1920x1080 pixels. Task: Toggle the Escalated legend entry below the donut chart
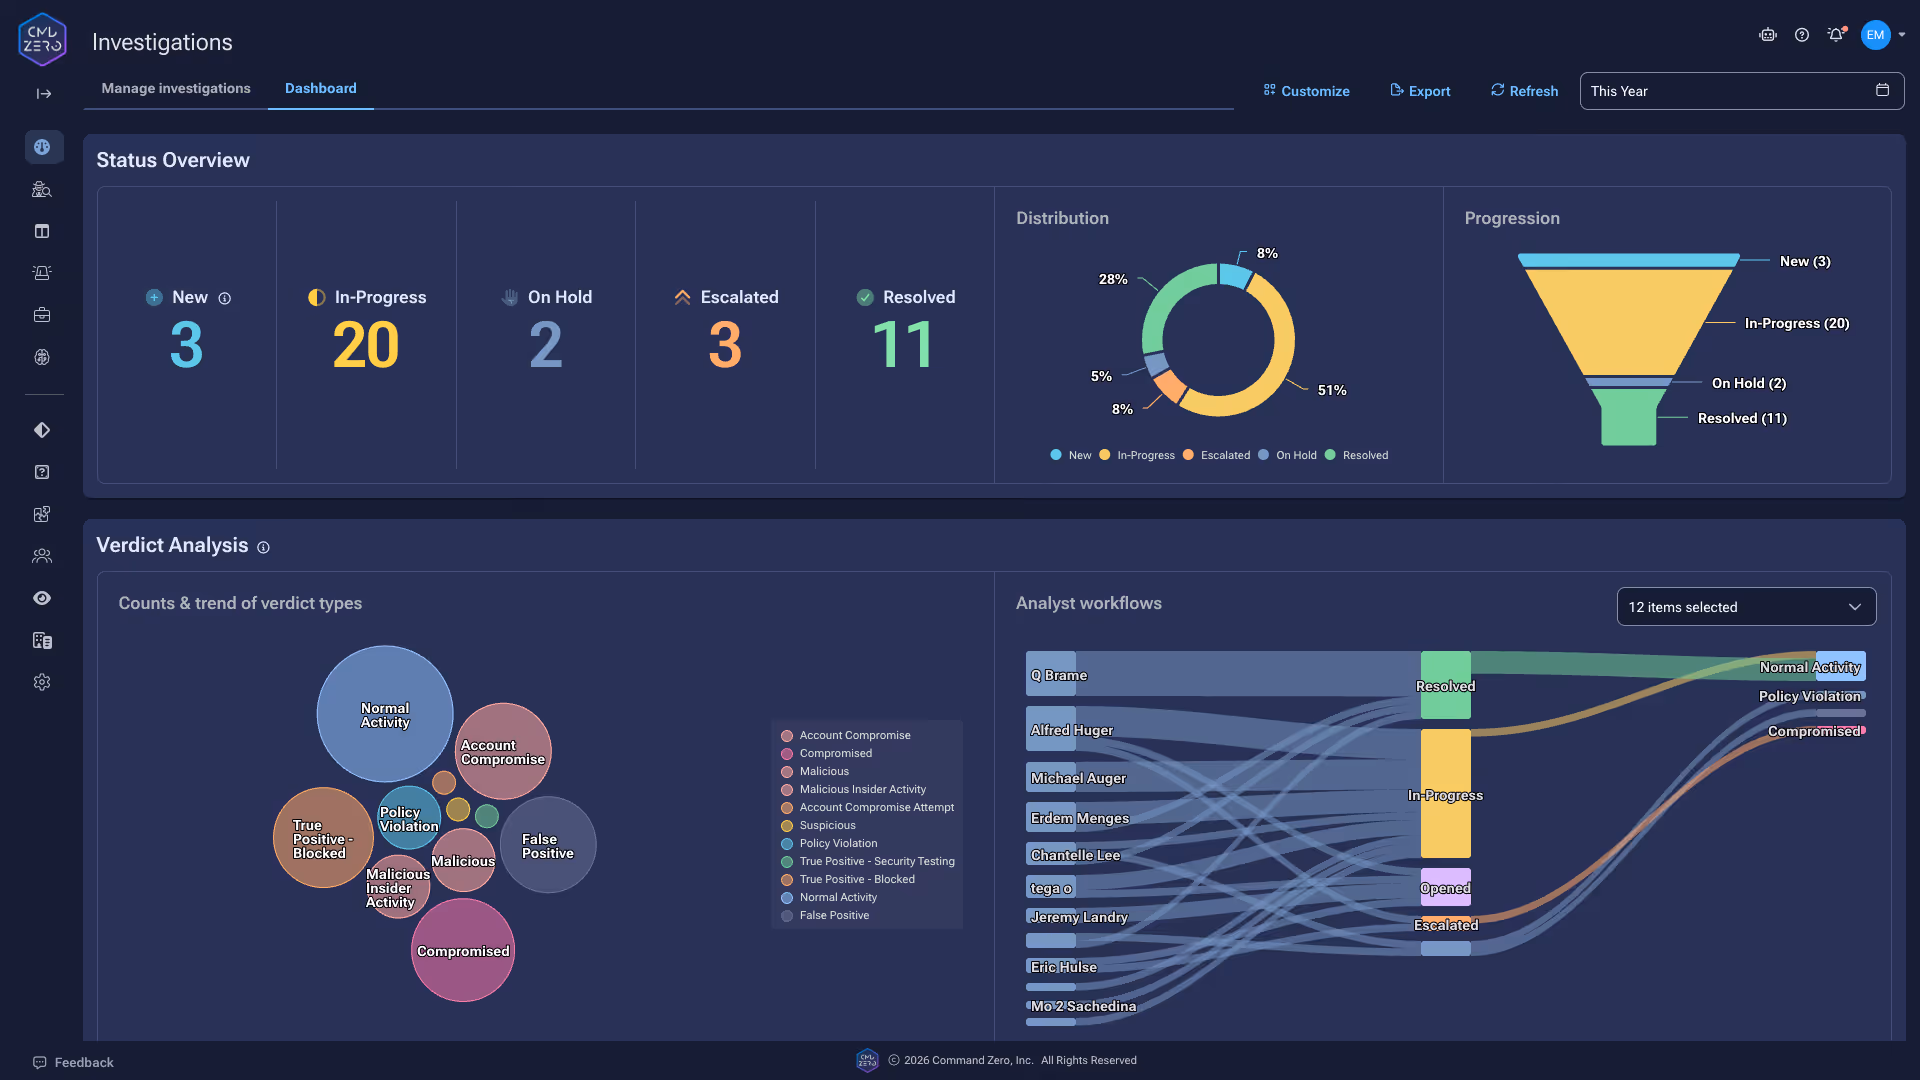1217,455
